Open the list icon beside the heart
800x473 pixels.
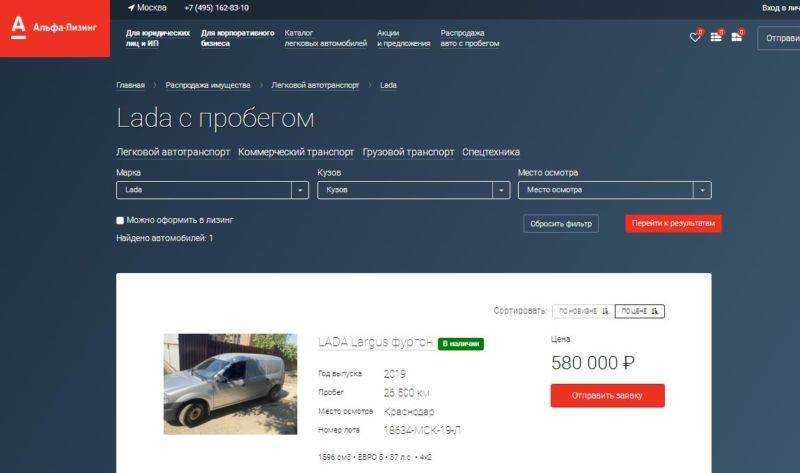tap(716, 37)
